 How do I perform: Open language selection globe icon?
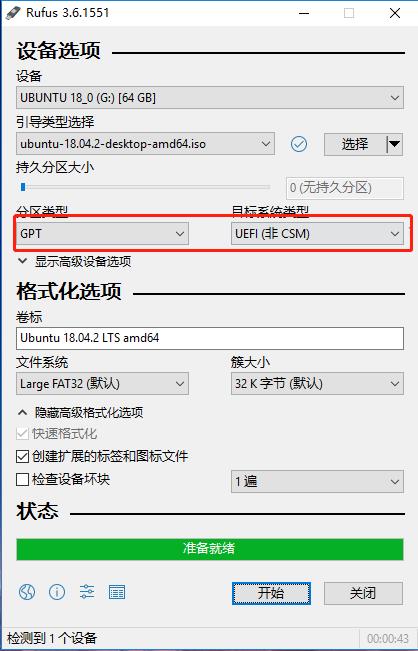[x=27, y=592]
